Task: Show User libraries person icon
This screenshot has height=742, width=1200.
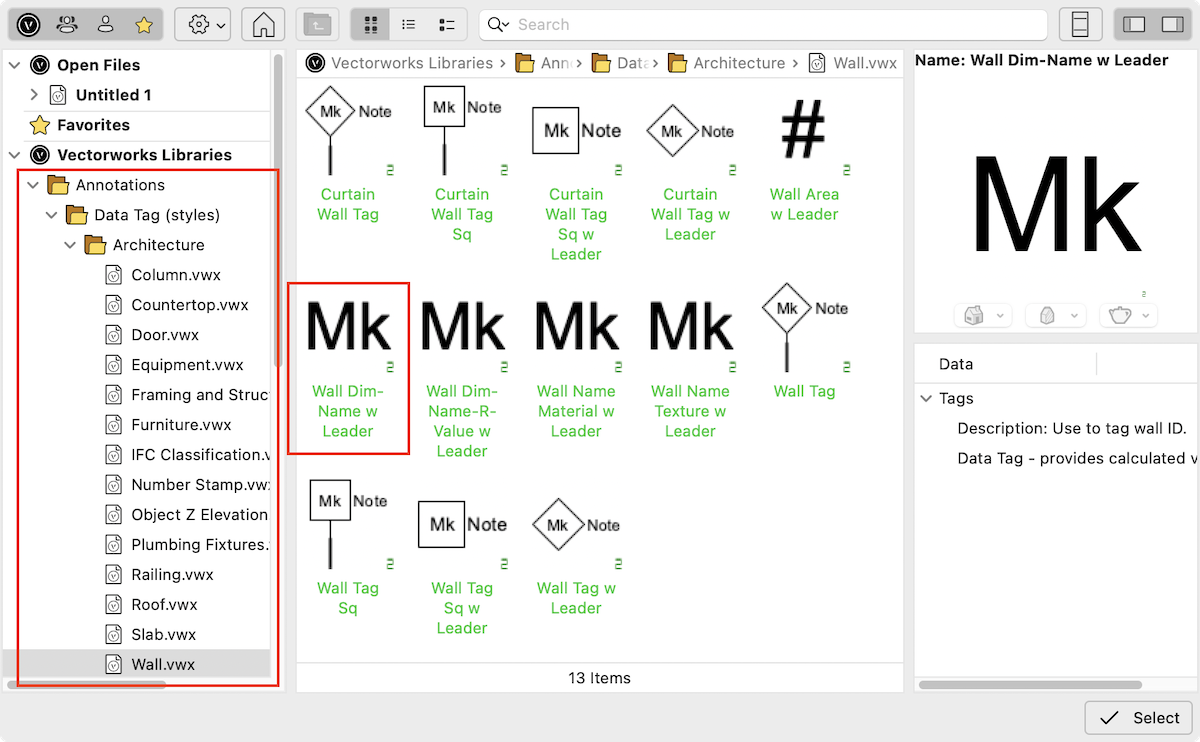Action: click(x=105, y=25)
